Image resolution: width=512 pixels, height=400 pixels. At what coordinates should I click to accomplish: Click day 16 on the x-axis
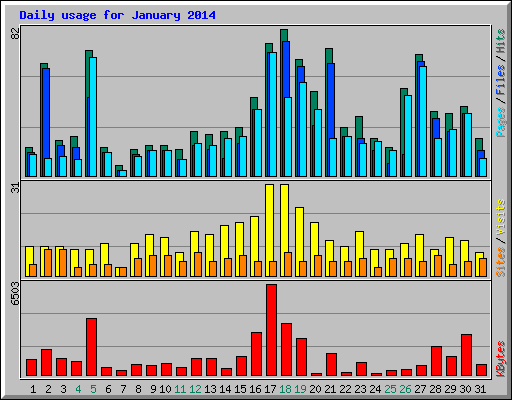(x=255, y=389)
